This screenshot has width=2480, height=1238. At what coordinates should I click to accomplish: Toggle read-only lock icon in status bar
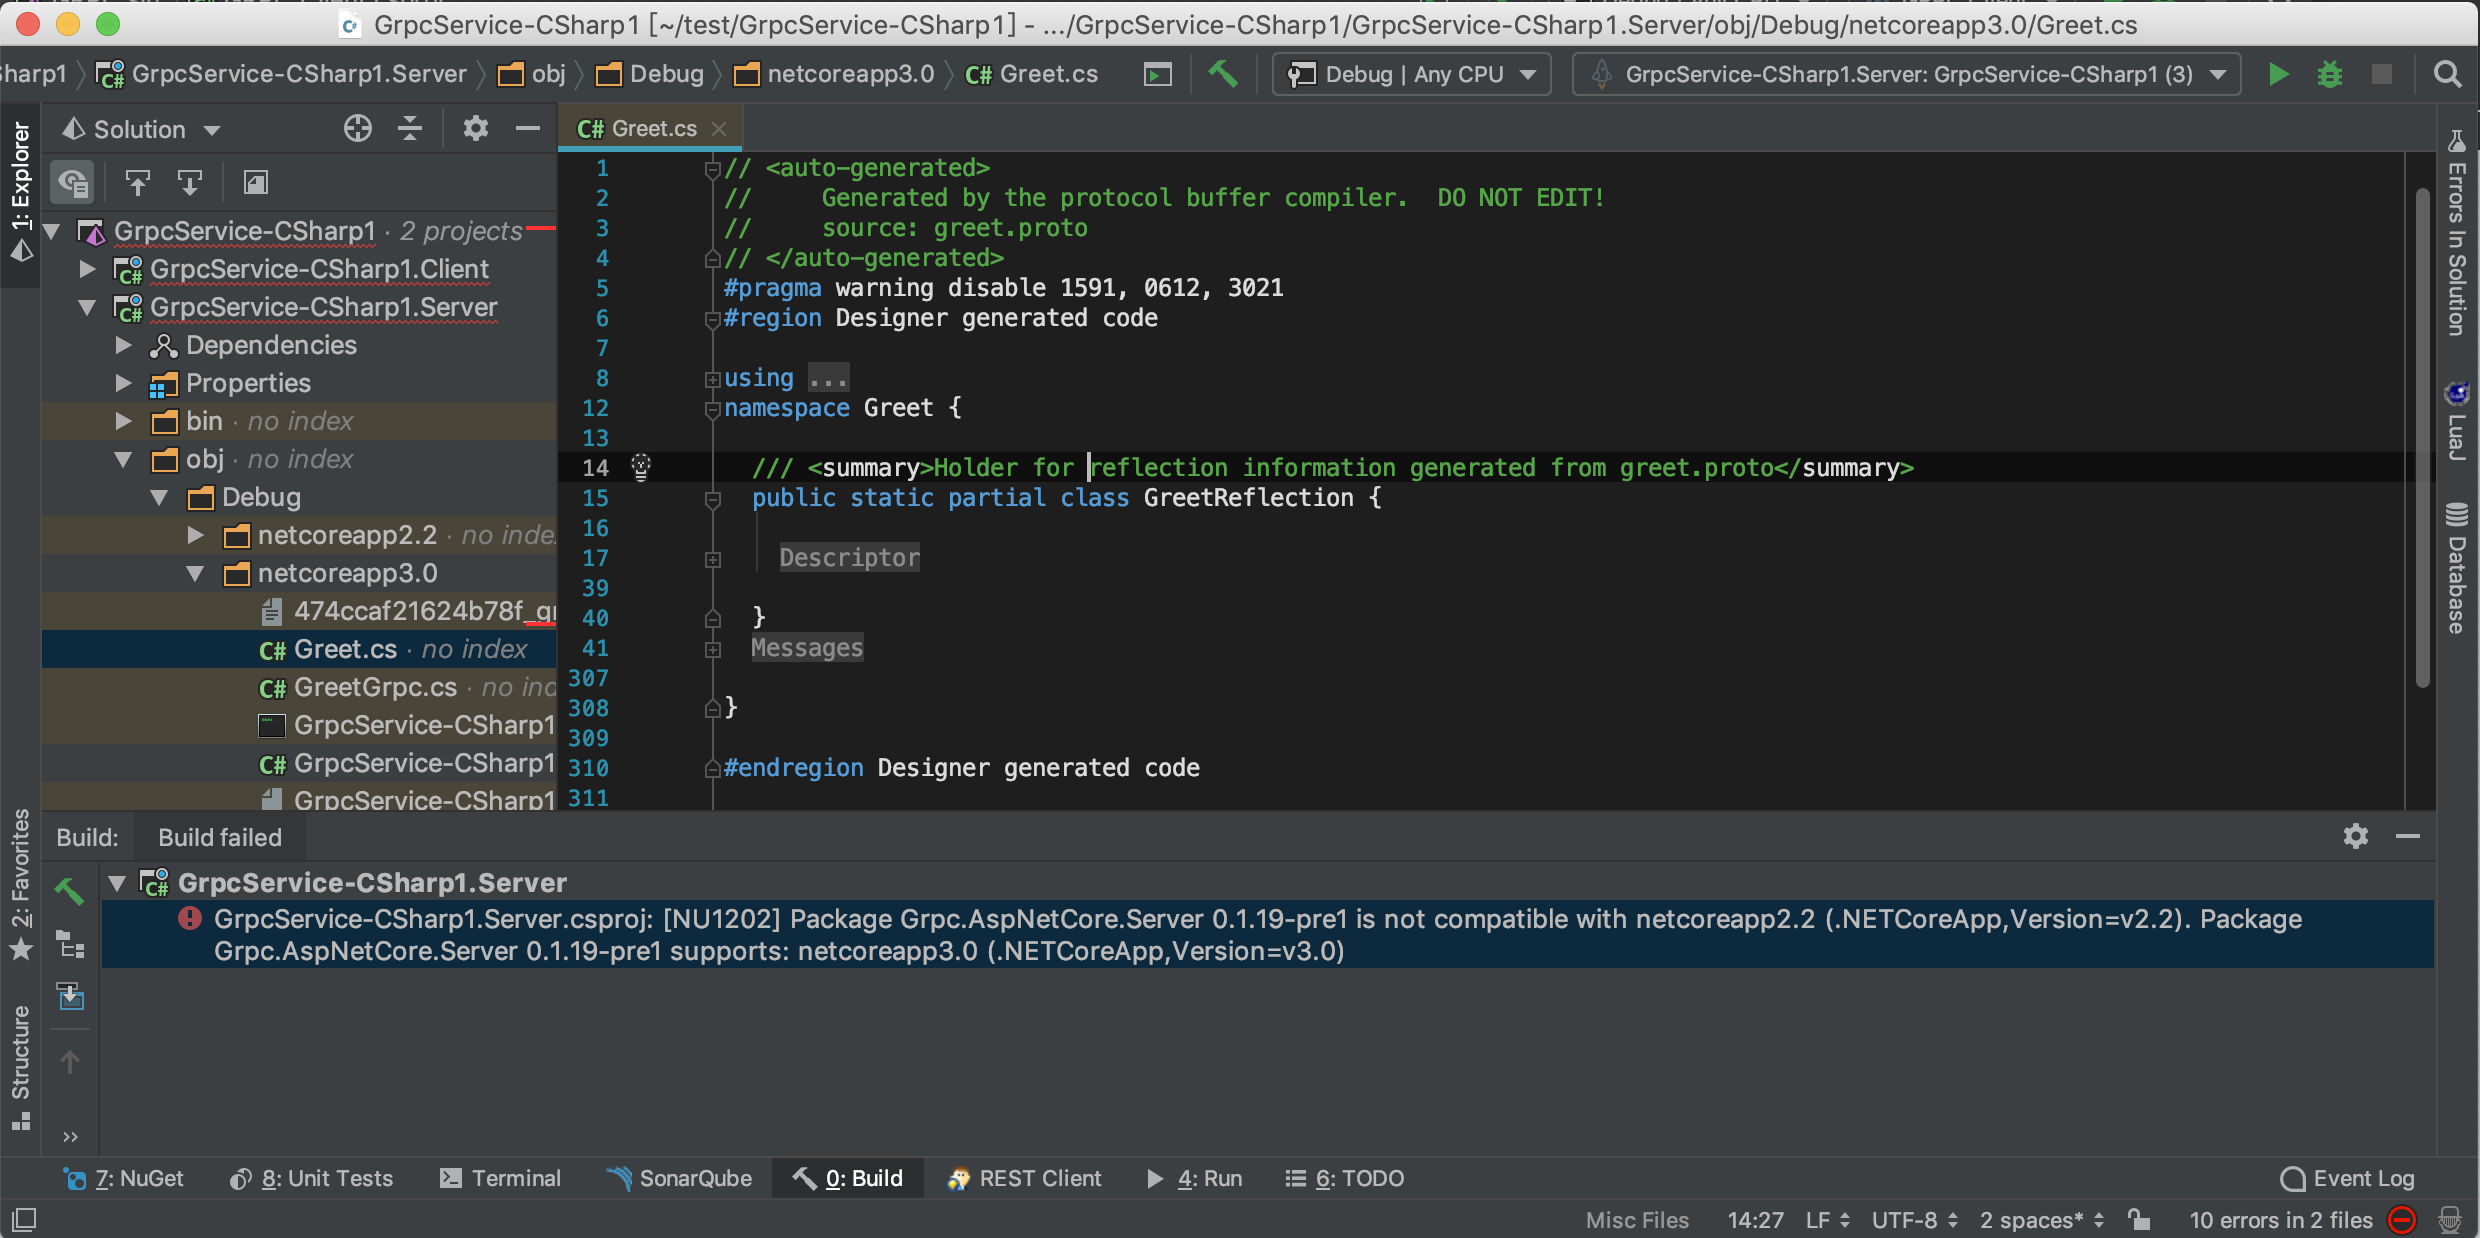click(x=2139, y=1220)
